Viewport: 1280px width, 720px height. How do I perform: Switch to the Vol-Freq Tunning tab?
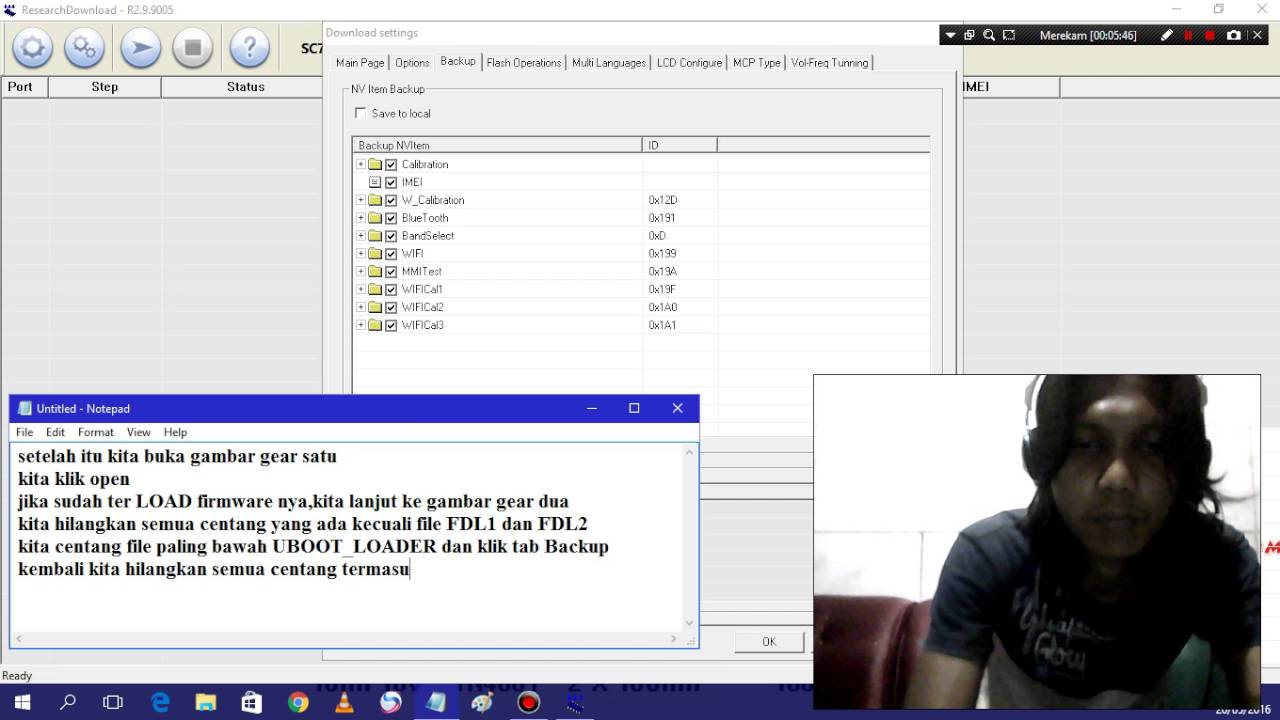point(829,63)
